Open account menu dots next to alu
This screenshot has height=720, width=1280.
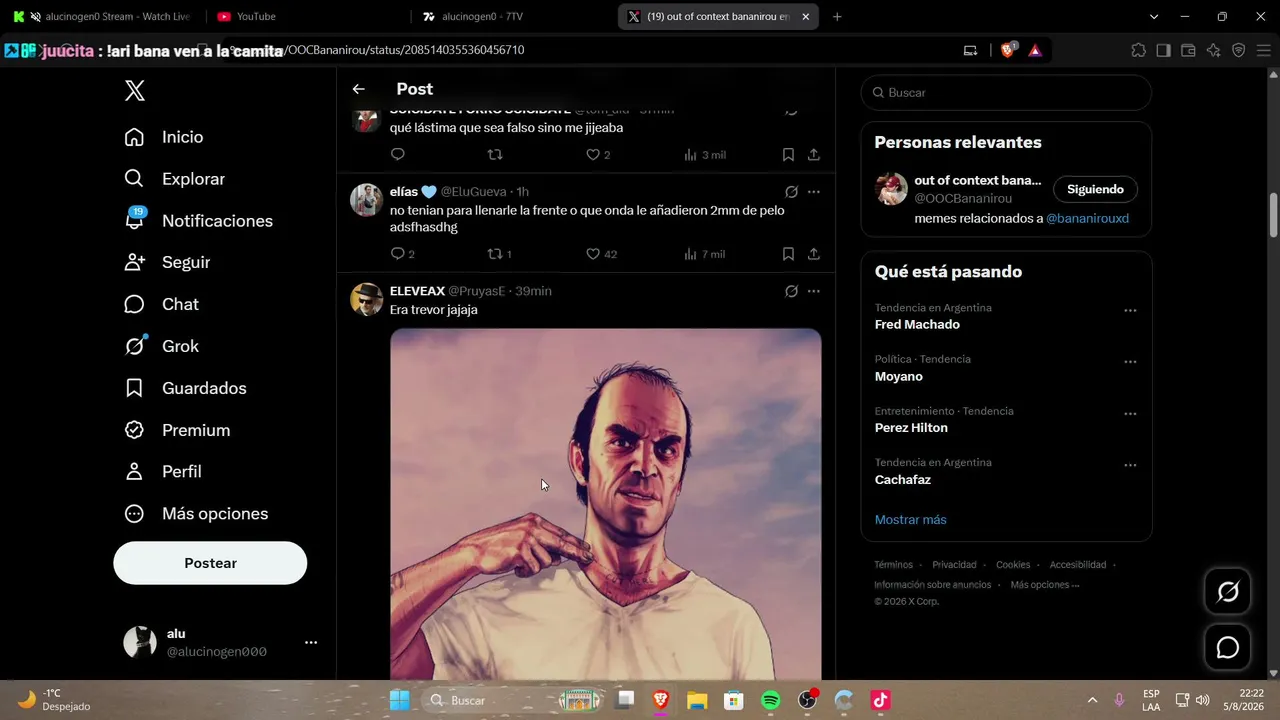pos(311,642)
